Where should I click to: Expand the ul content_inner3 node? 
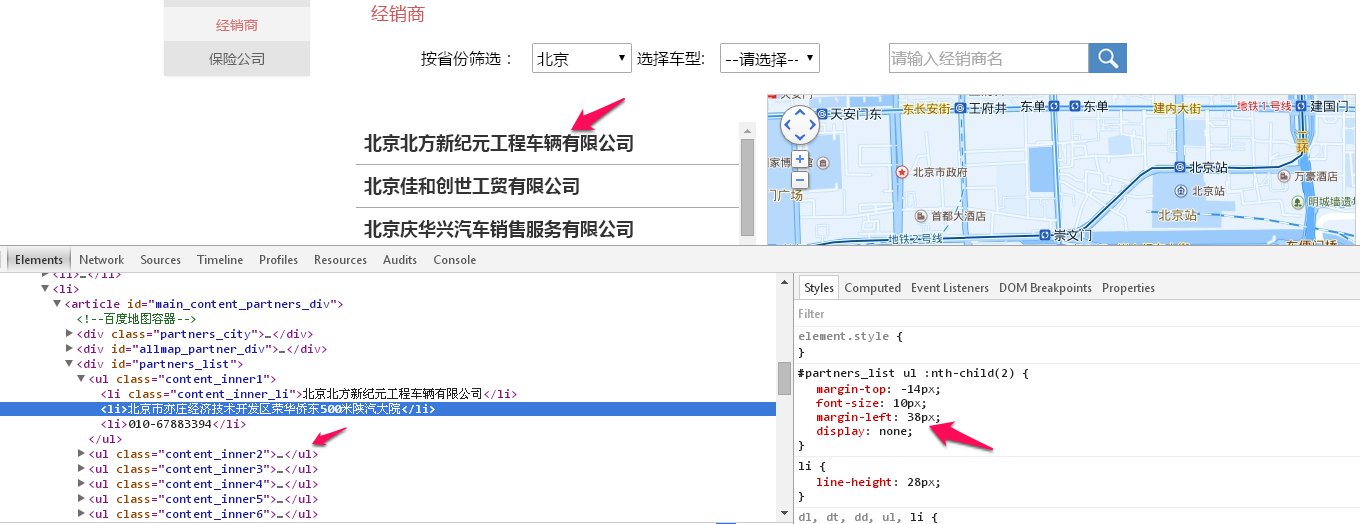tap(81, 469)
